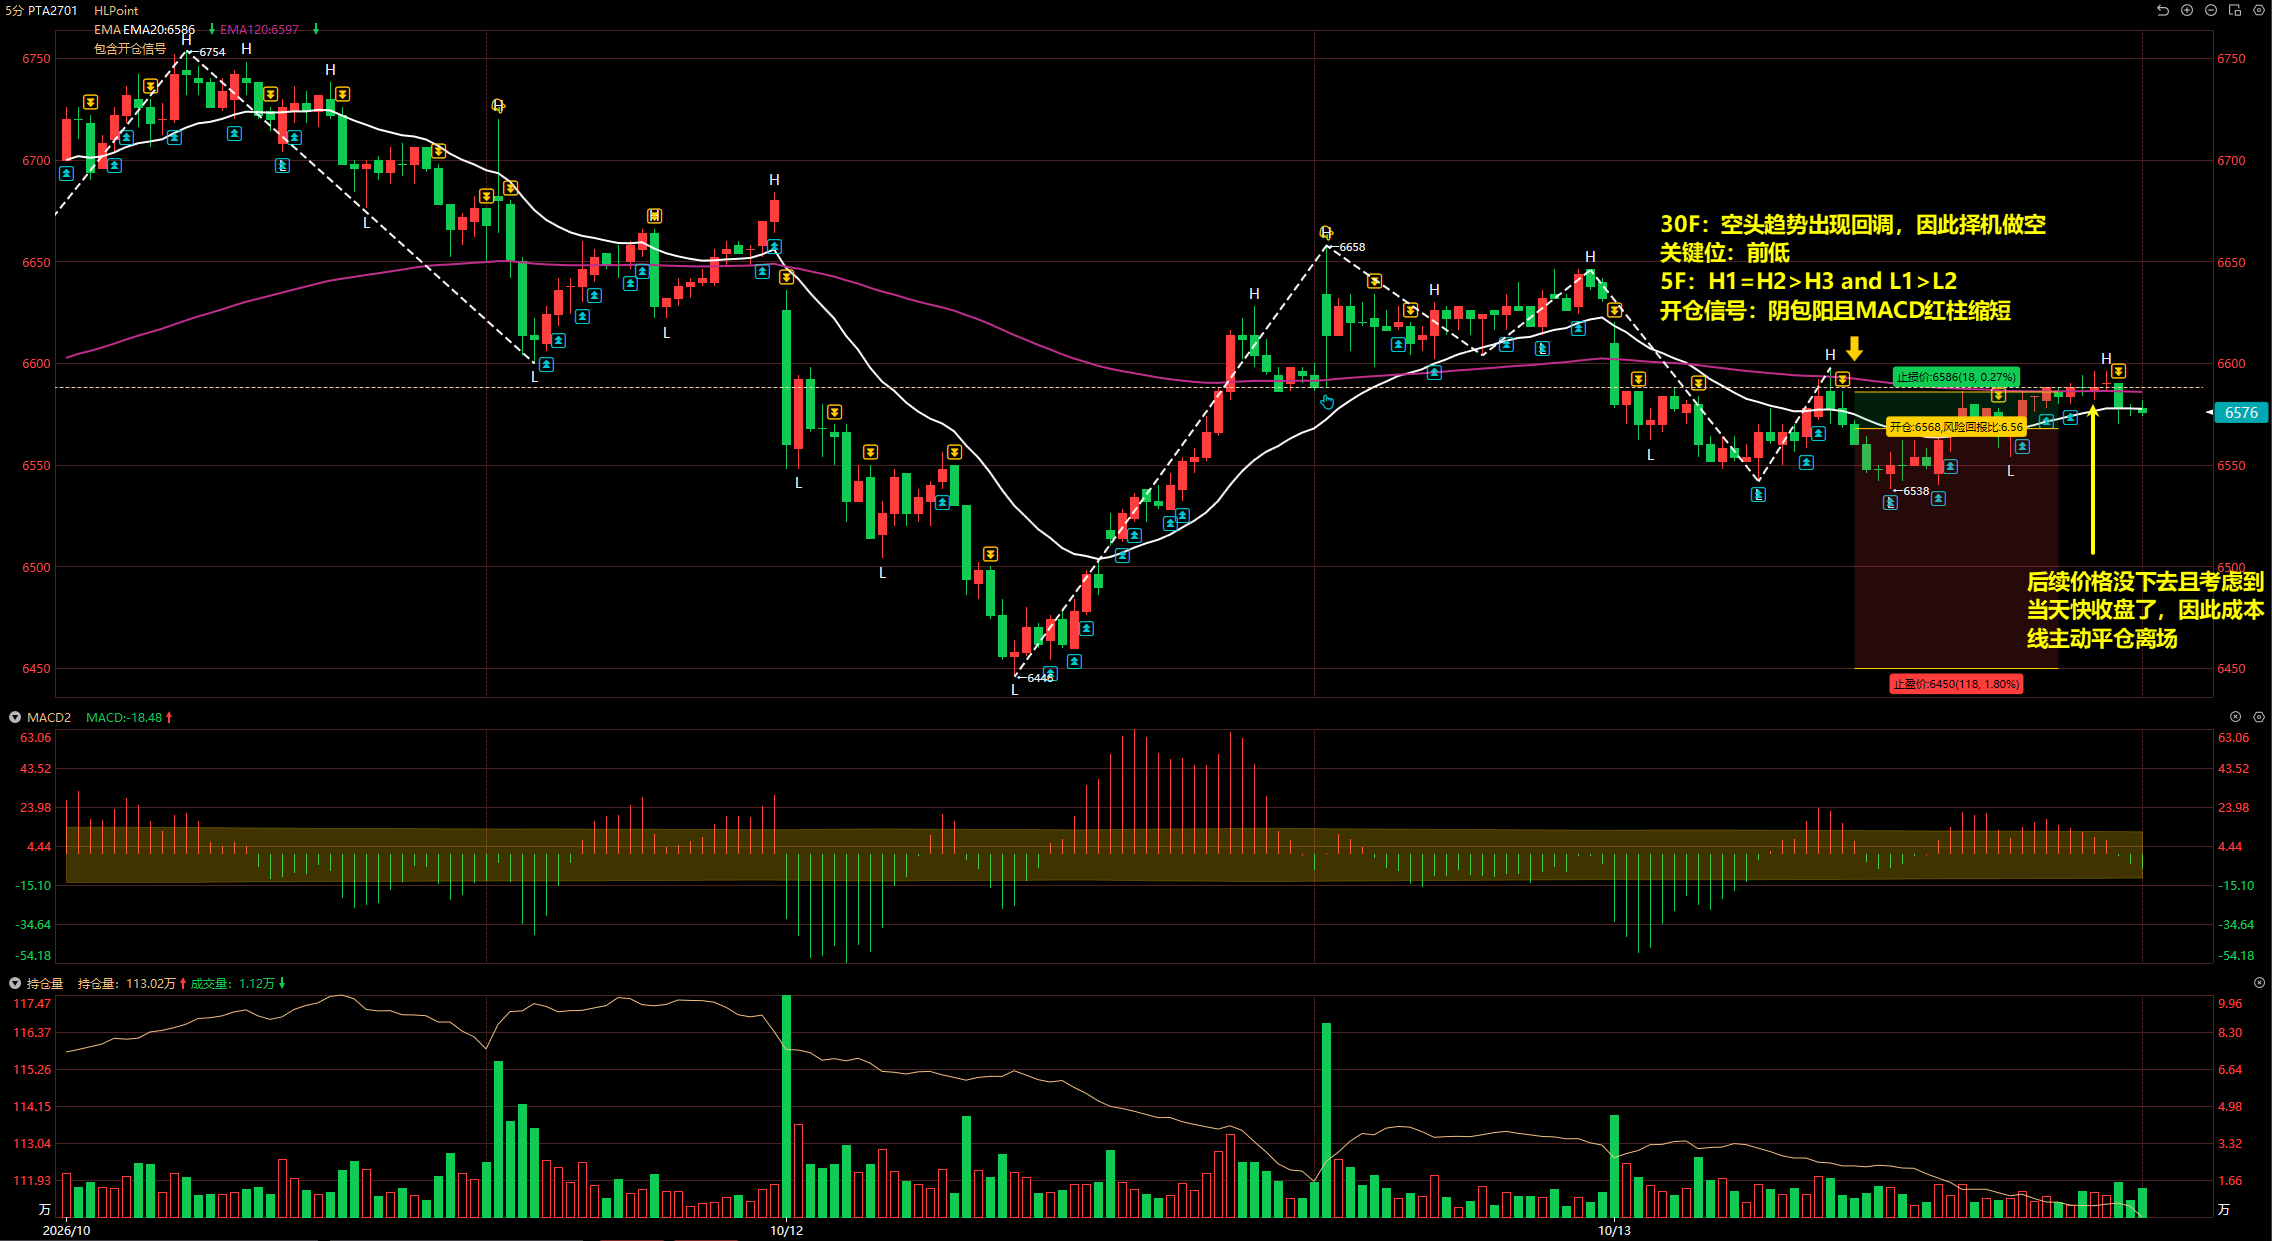Select the green 止损价:6586 stop-loss label
This screenshot has width=2272, height=1241.
[x=1956, y=377]
